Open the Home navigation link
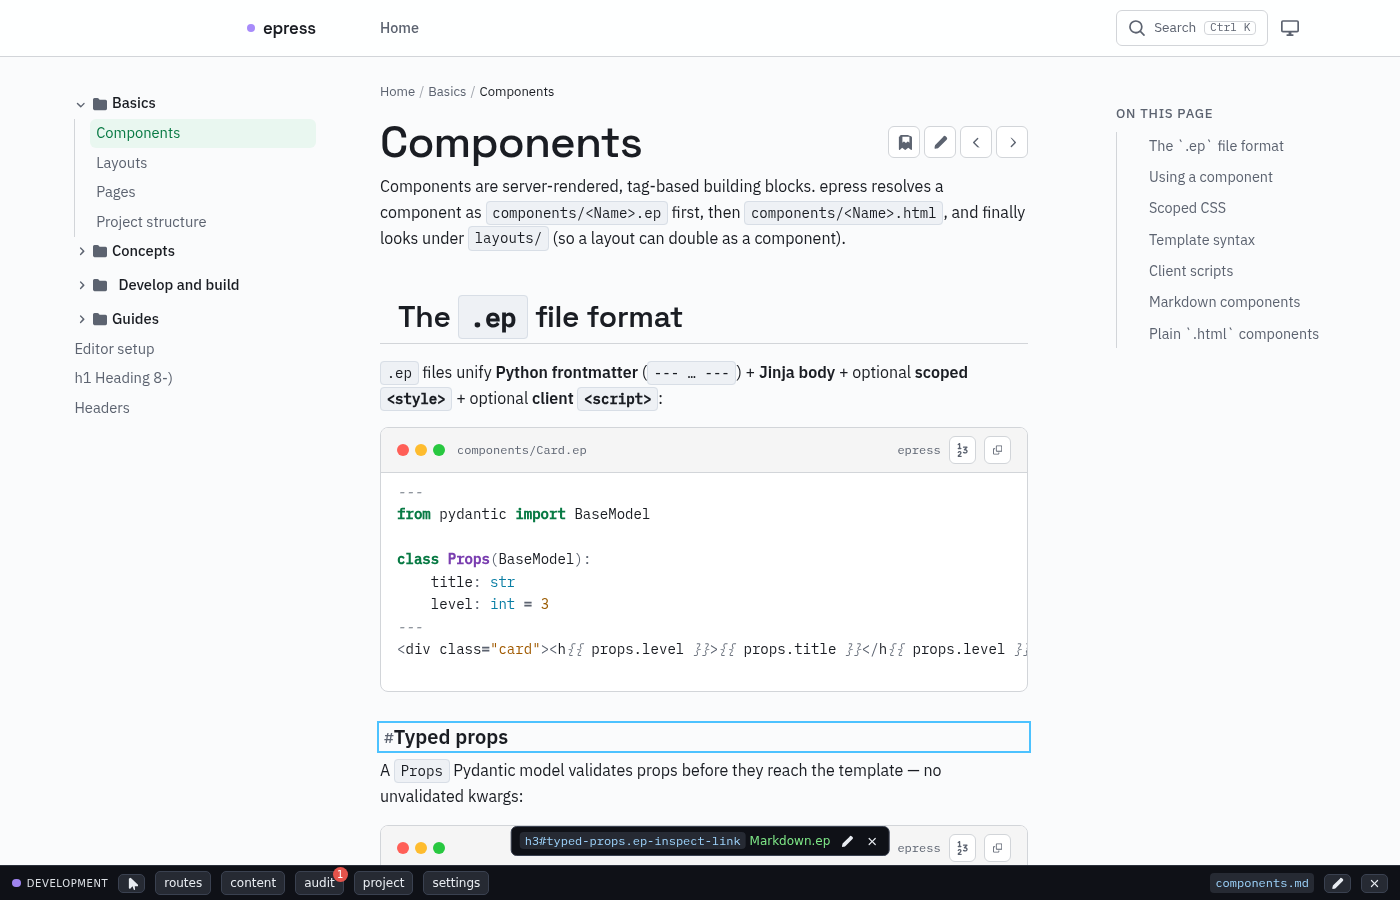Image resolution: width=1400 pixels, height=900 pixels. [399, 28]
